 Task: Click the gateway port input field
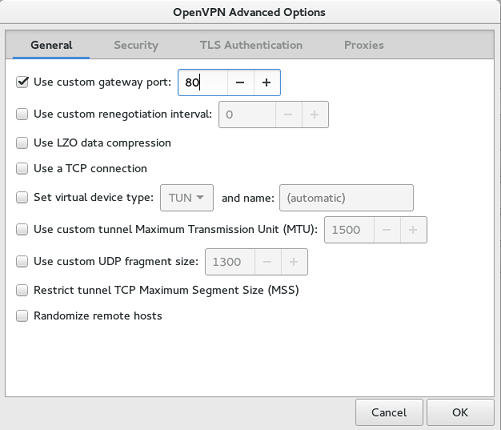click(x=203, y=83)
